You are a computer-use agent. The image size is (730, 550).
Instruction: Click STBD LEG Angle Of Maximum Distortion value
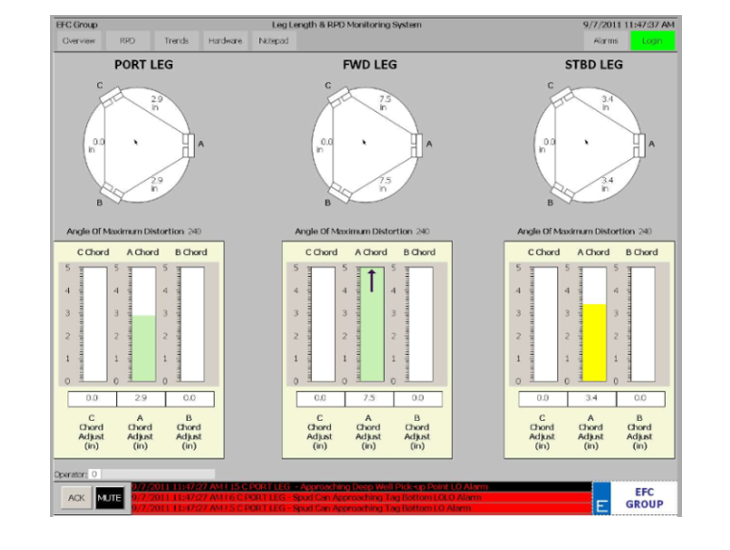[x=645, y=231]
